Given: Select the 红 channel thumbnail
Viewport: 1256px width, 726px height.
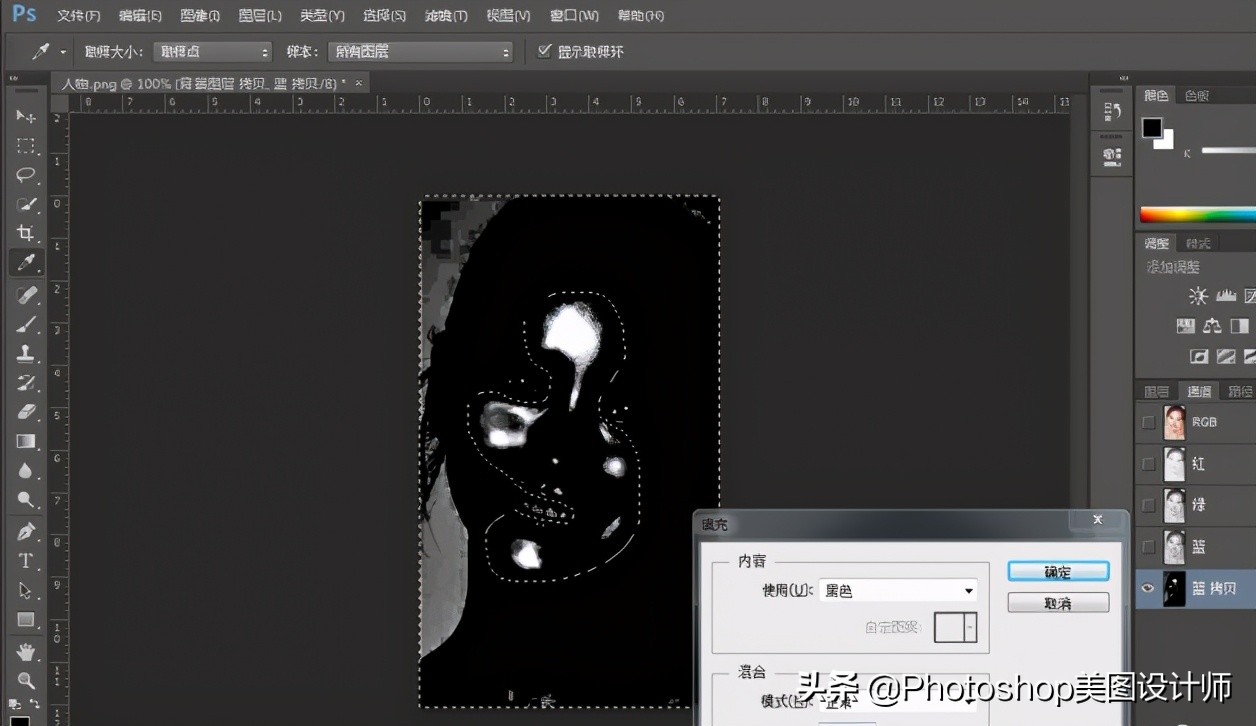Looking at the screenshot, I should pyautogui.click(x=1175, y=463).
